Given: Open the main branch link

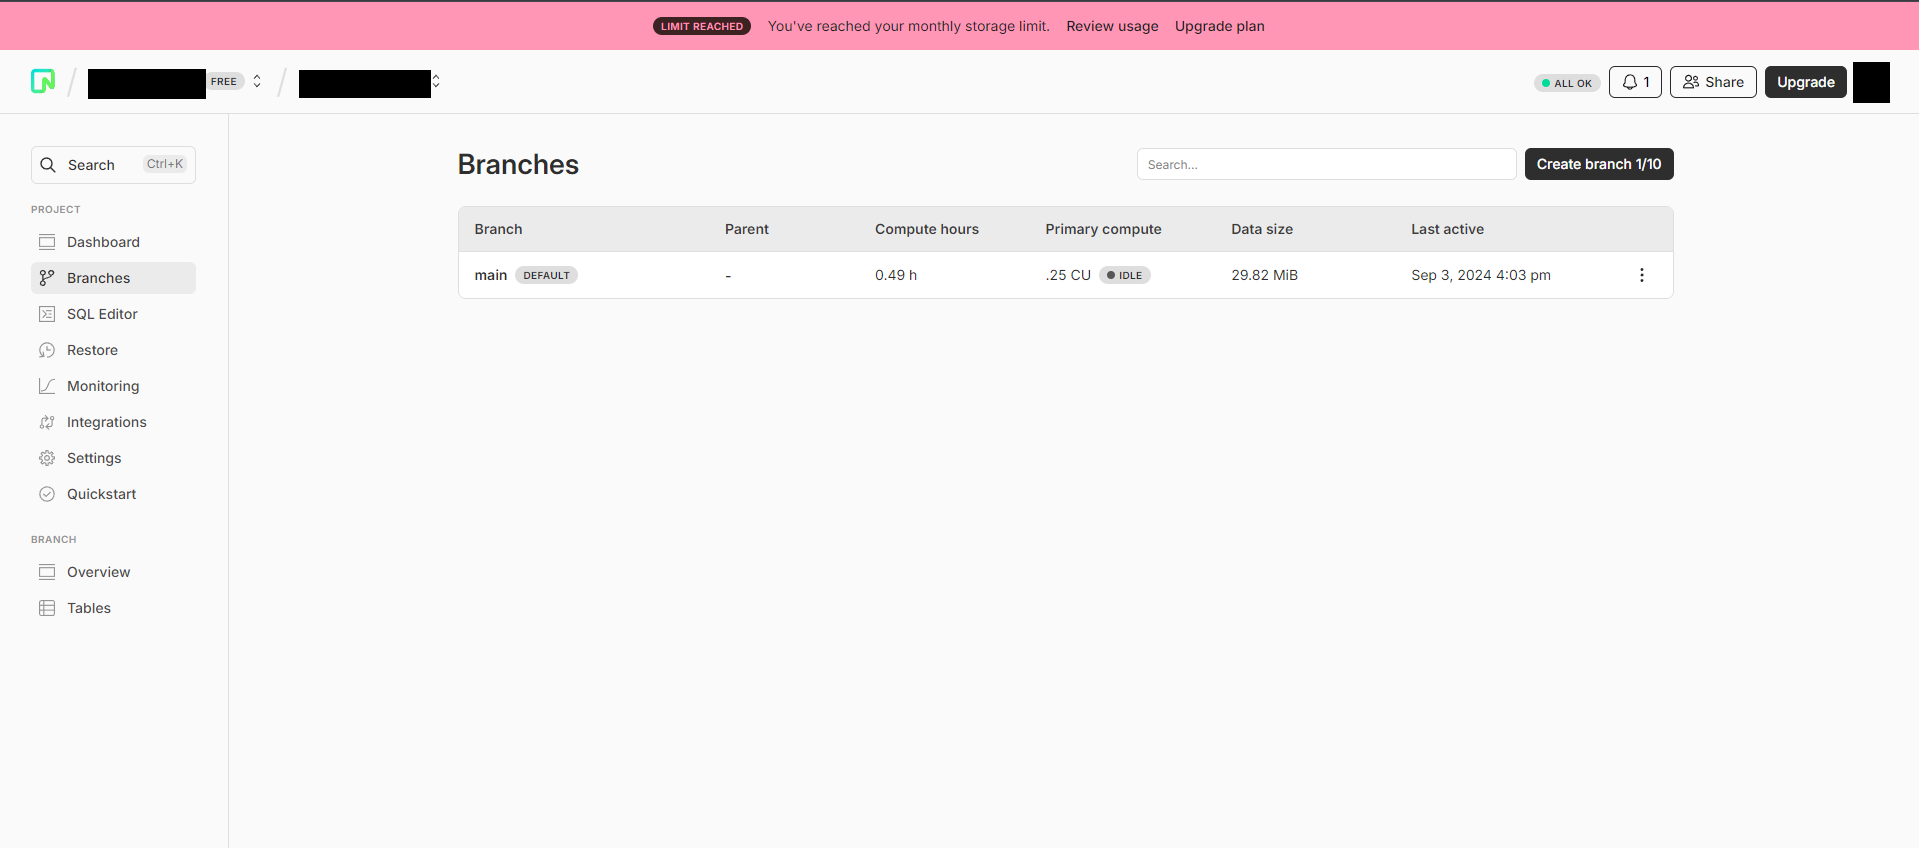Looking at the screenshot, I should pyautogui.click(x=491, y=275).
